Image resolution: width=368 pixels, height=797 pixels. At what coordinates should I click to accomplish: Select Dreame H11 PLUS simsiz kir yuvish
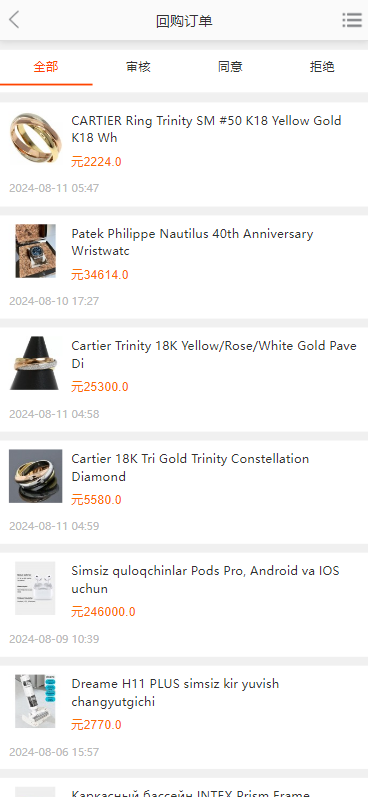tap(175, 692)
